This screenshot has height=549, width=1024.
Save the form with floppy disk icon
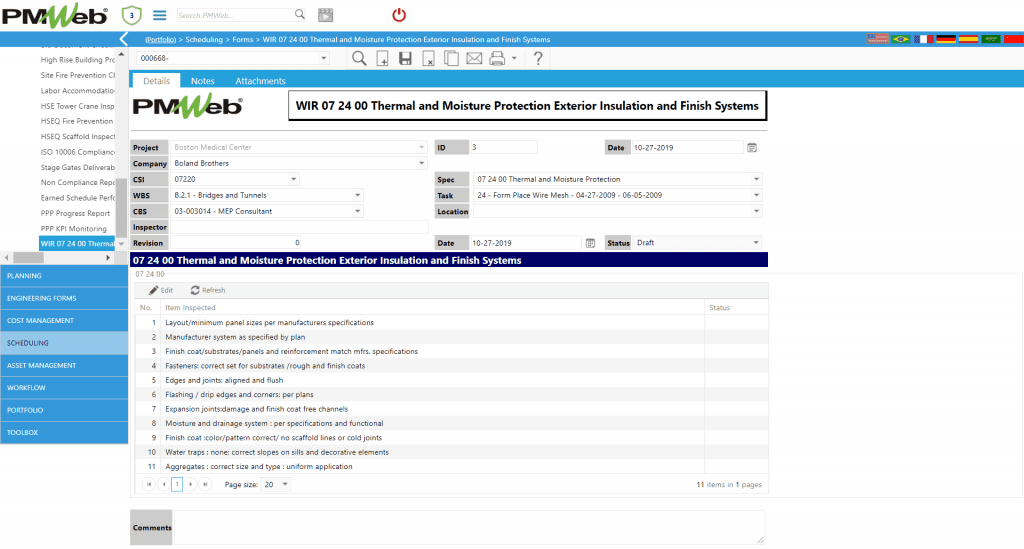coord(406,58)
